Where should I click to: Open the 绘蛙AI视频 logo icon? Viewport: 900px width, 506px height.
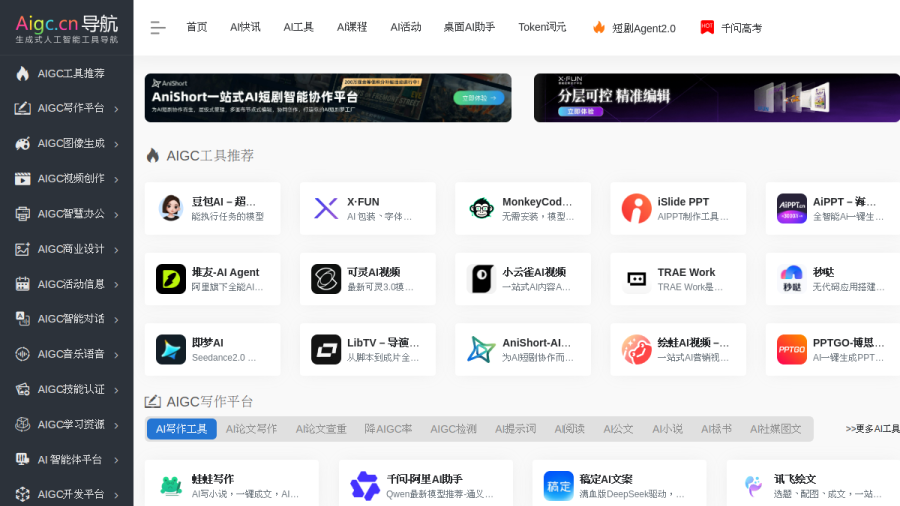pyautogui.click(x=637, y=349)
